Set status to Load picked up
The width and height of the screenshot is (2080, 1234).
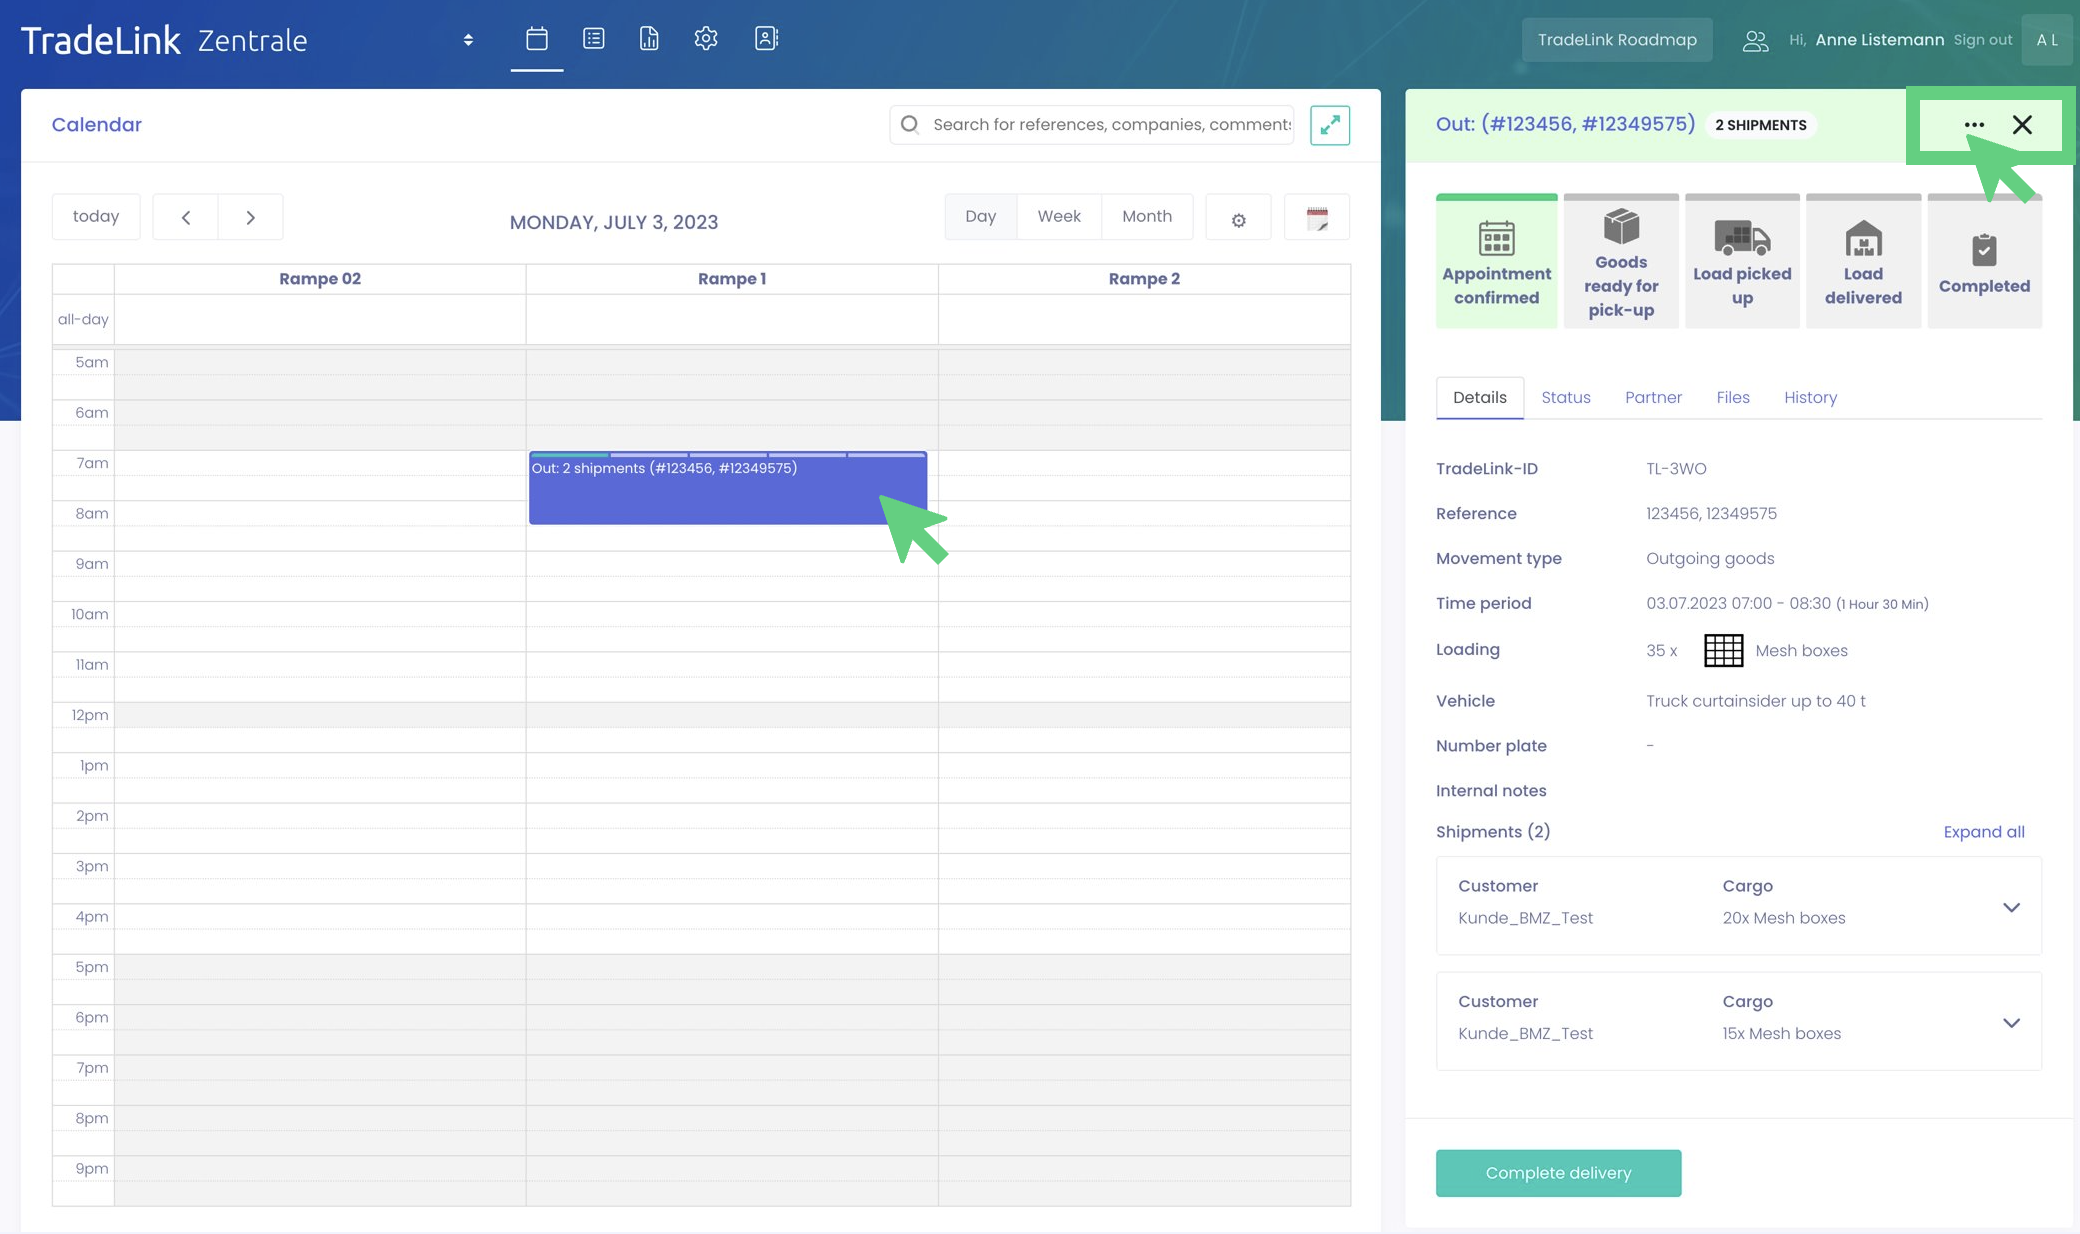[x=1742, y=262]
